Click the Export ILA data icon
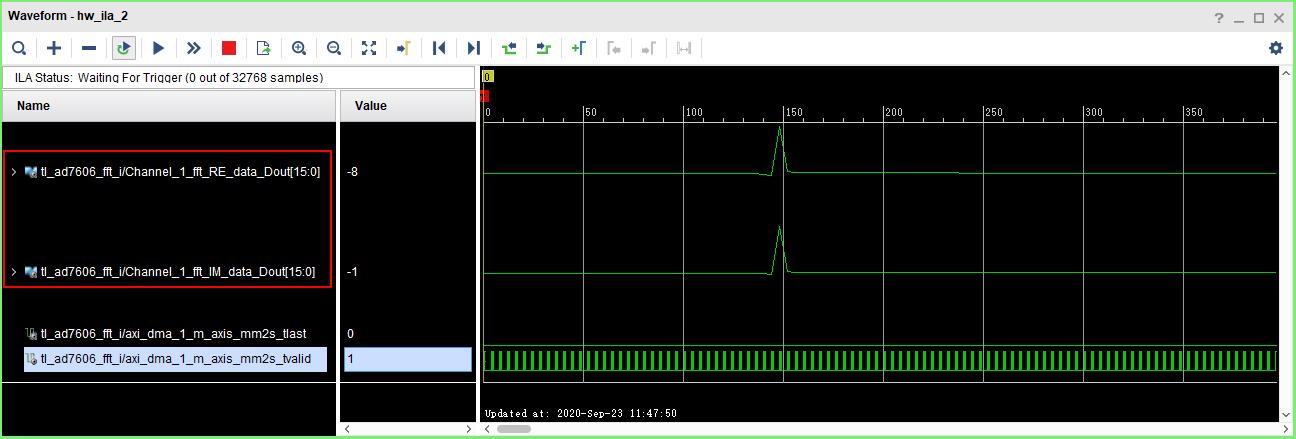The height and width of the screenshot is (439, 1296). point(264,48)
